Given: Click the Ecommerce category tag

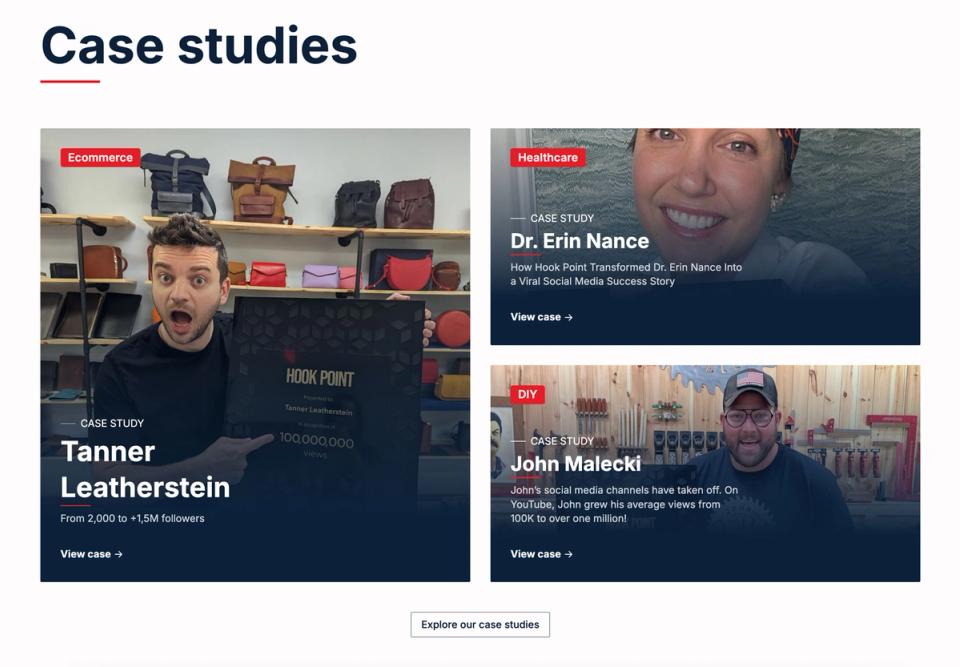Looking at the screenshot, I should point(100,157).
